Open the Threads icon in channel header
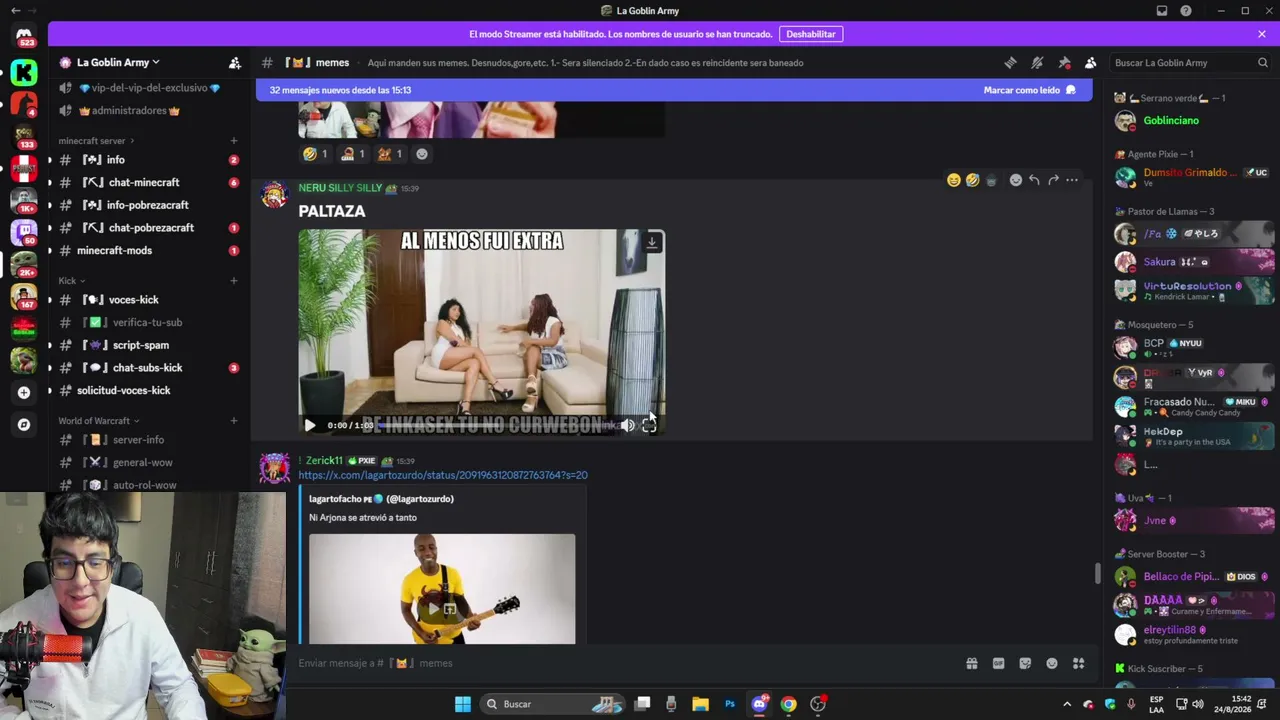Screen dimensions: 1280x720 pos(1010,63)
